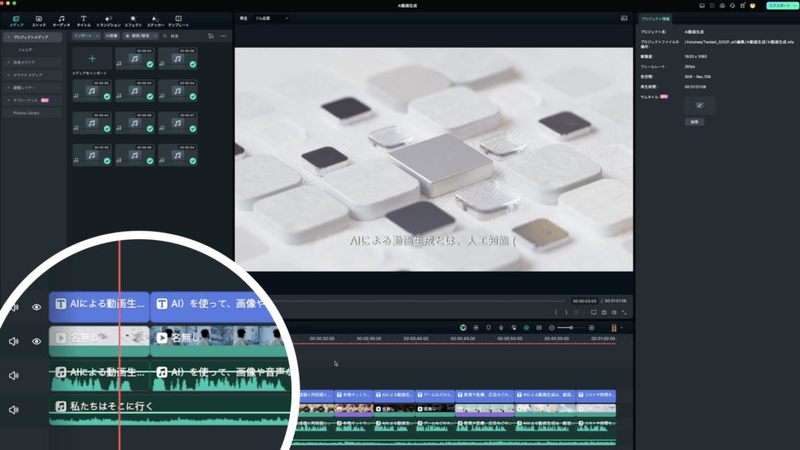Click the AI画像 button
This screenshot has width=800, height=450.
(x=112, y=36)
